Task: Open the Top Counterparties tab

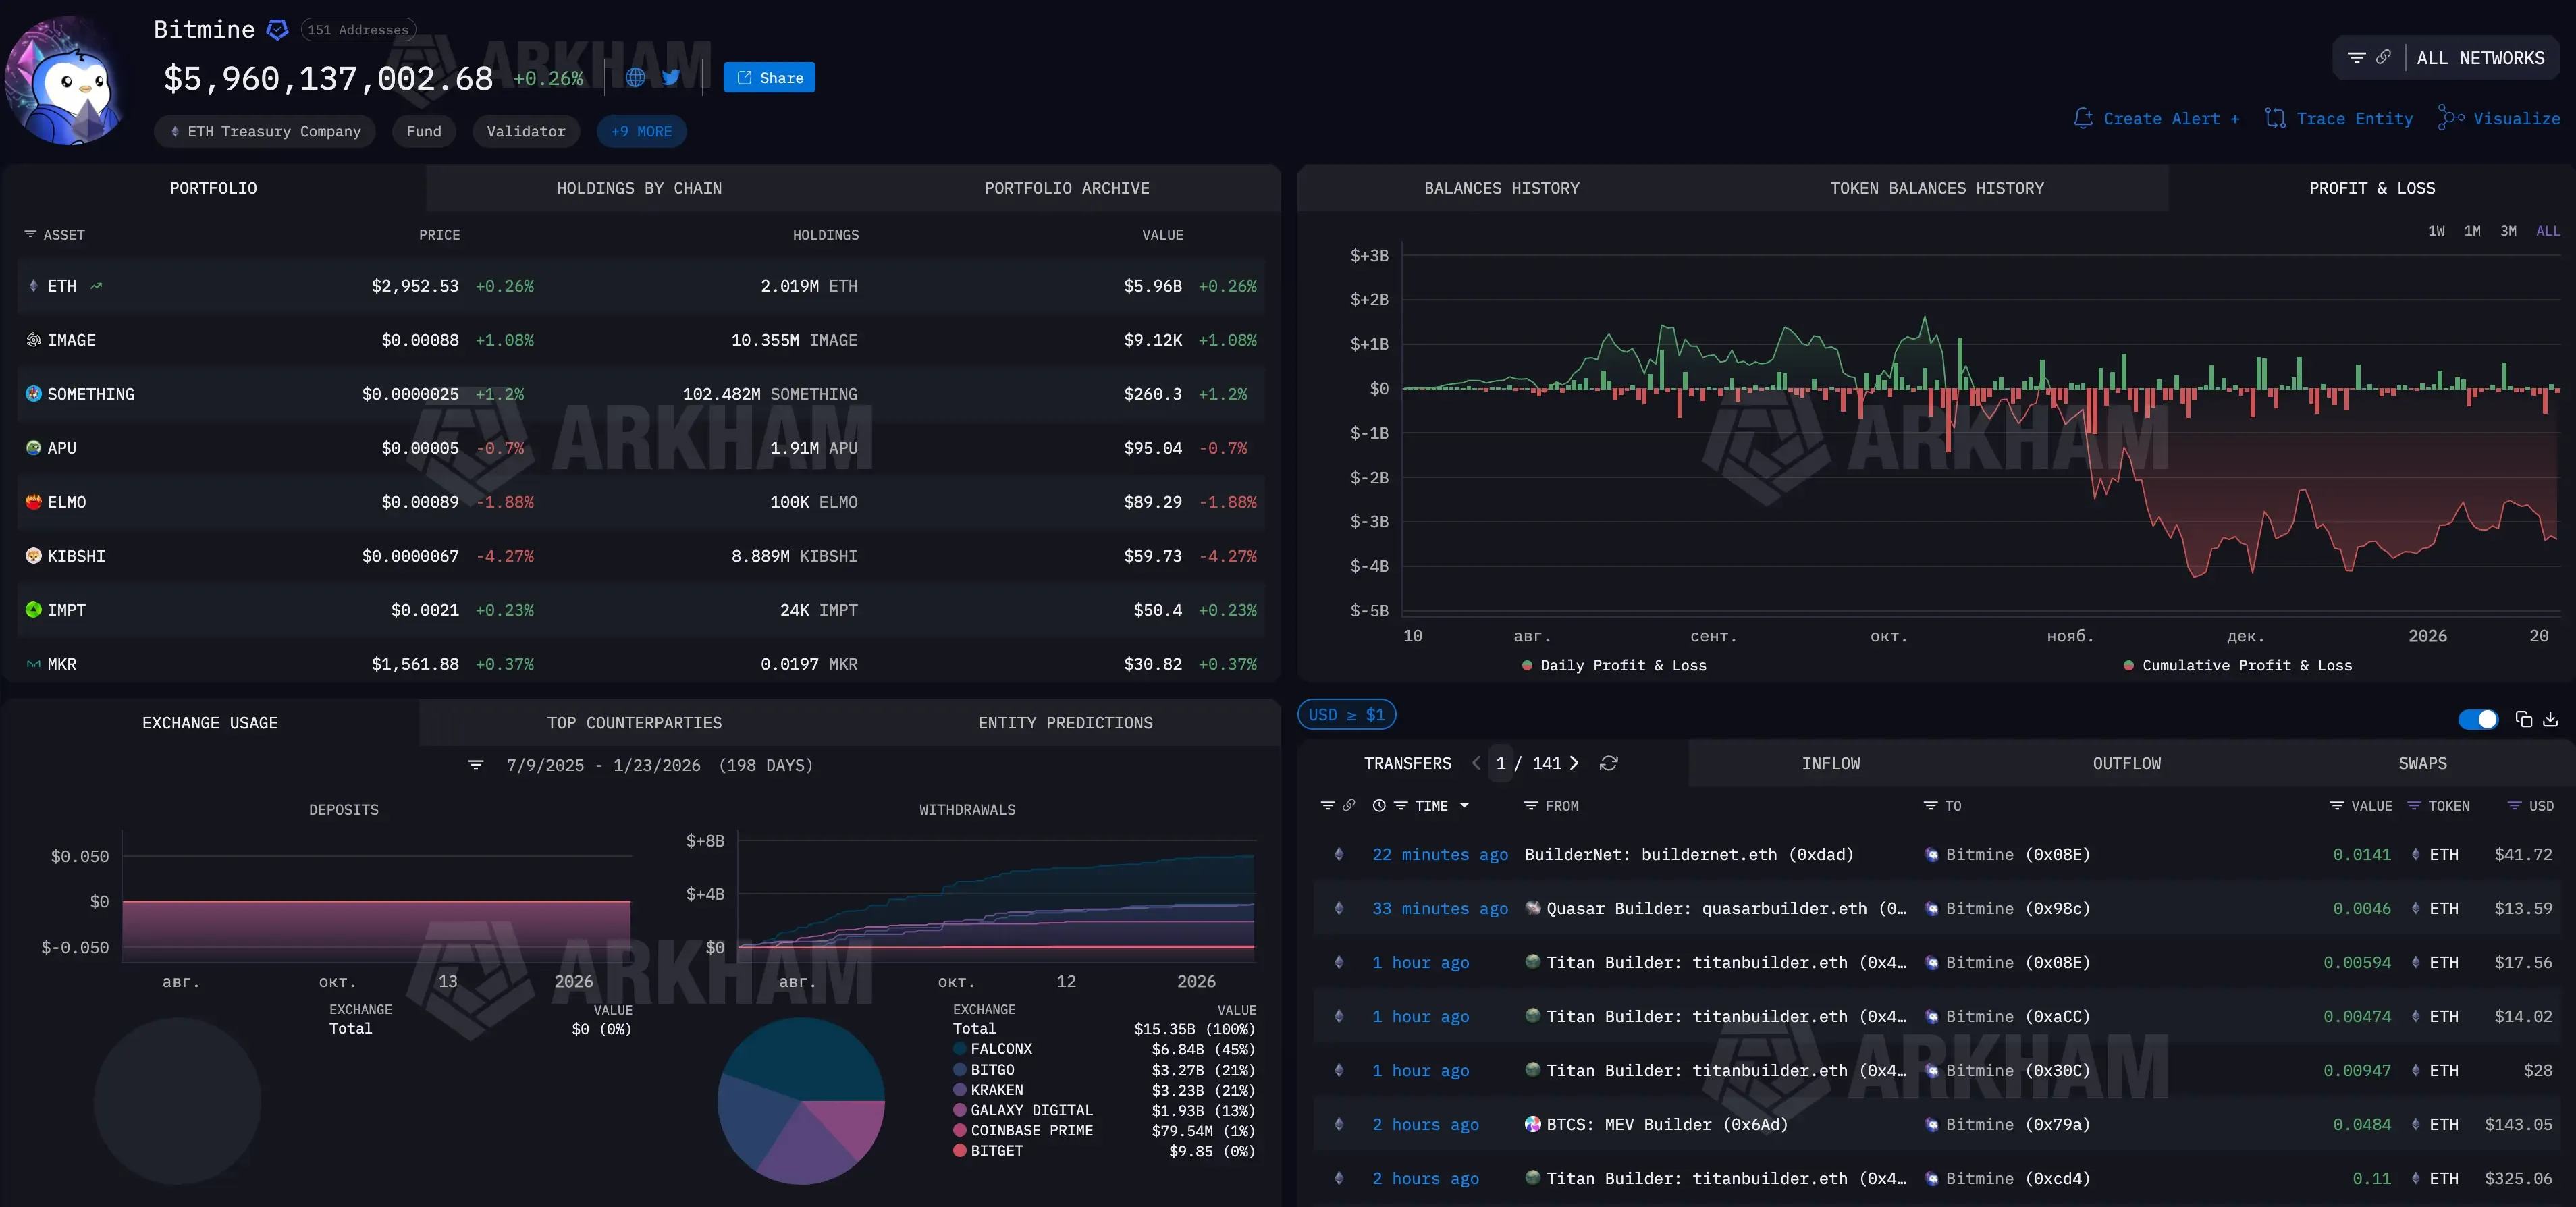Action: [634, 723]
